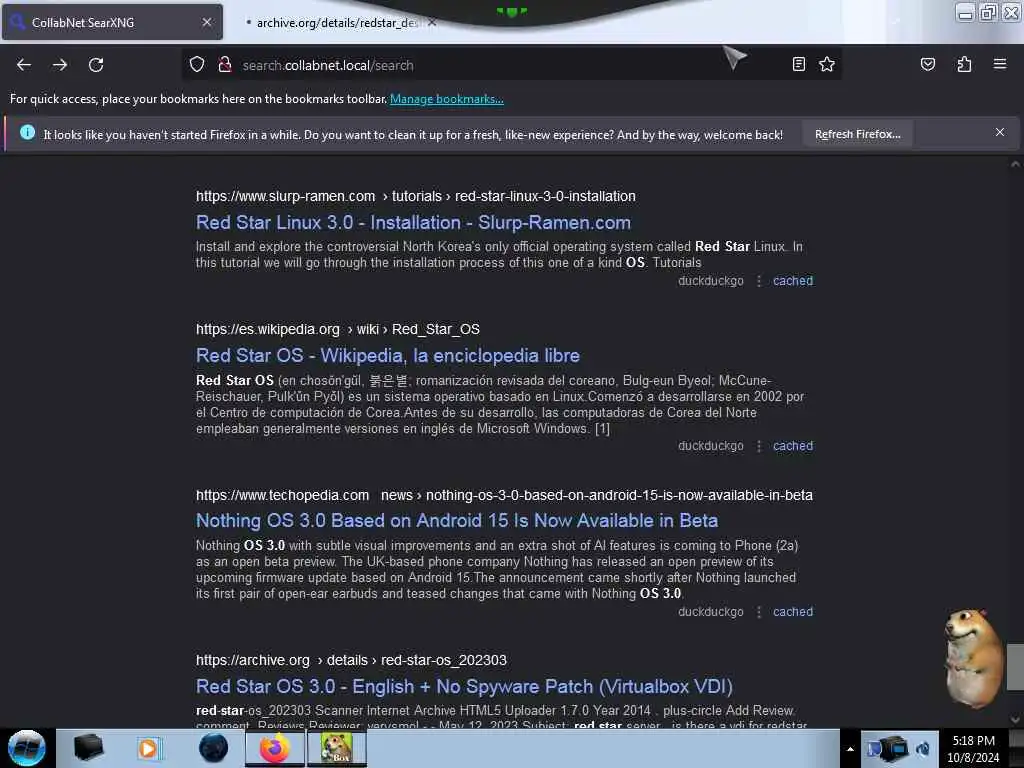Image resolution: width=1024 pixels, height=768 pixels.
Task: Dismiss the Firefox refresh notification bar
Action: coord(999,133)
